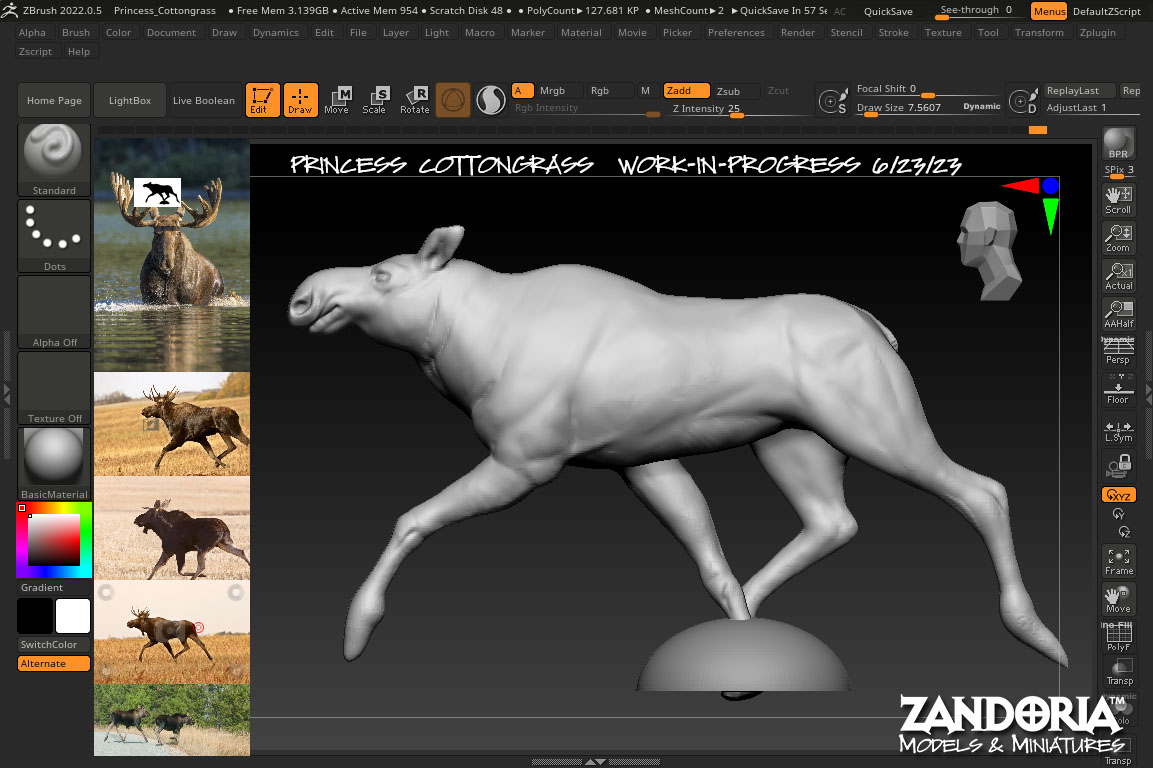Image resolution: width=1153 pixels, height=768 pixels.
Task: Click the Frame view icon
Action: 1118,561
